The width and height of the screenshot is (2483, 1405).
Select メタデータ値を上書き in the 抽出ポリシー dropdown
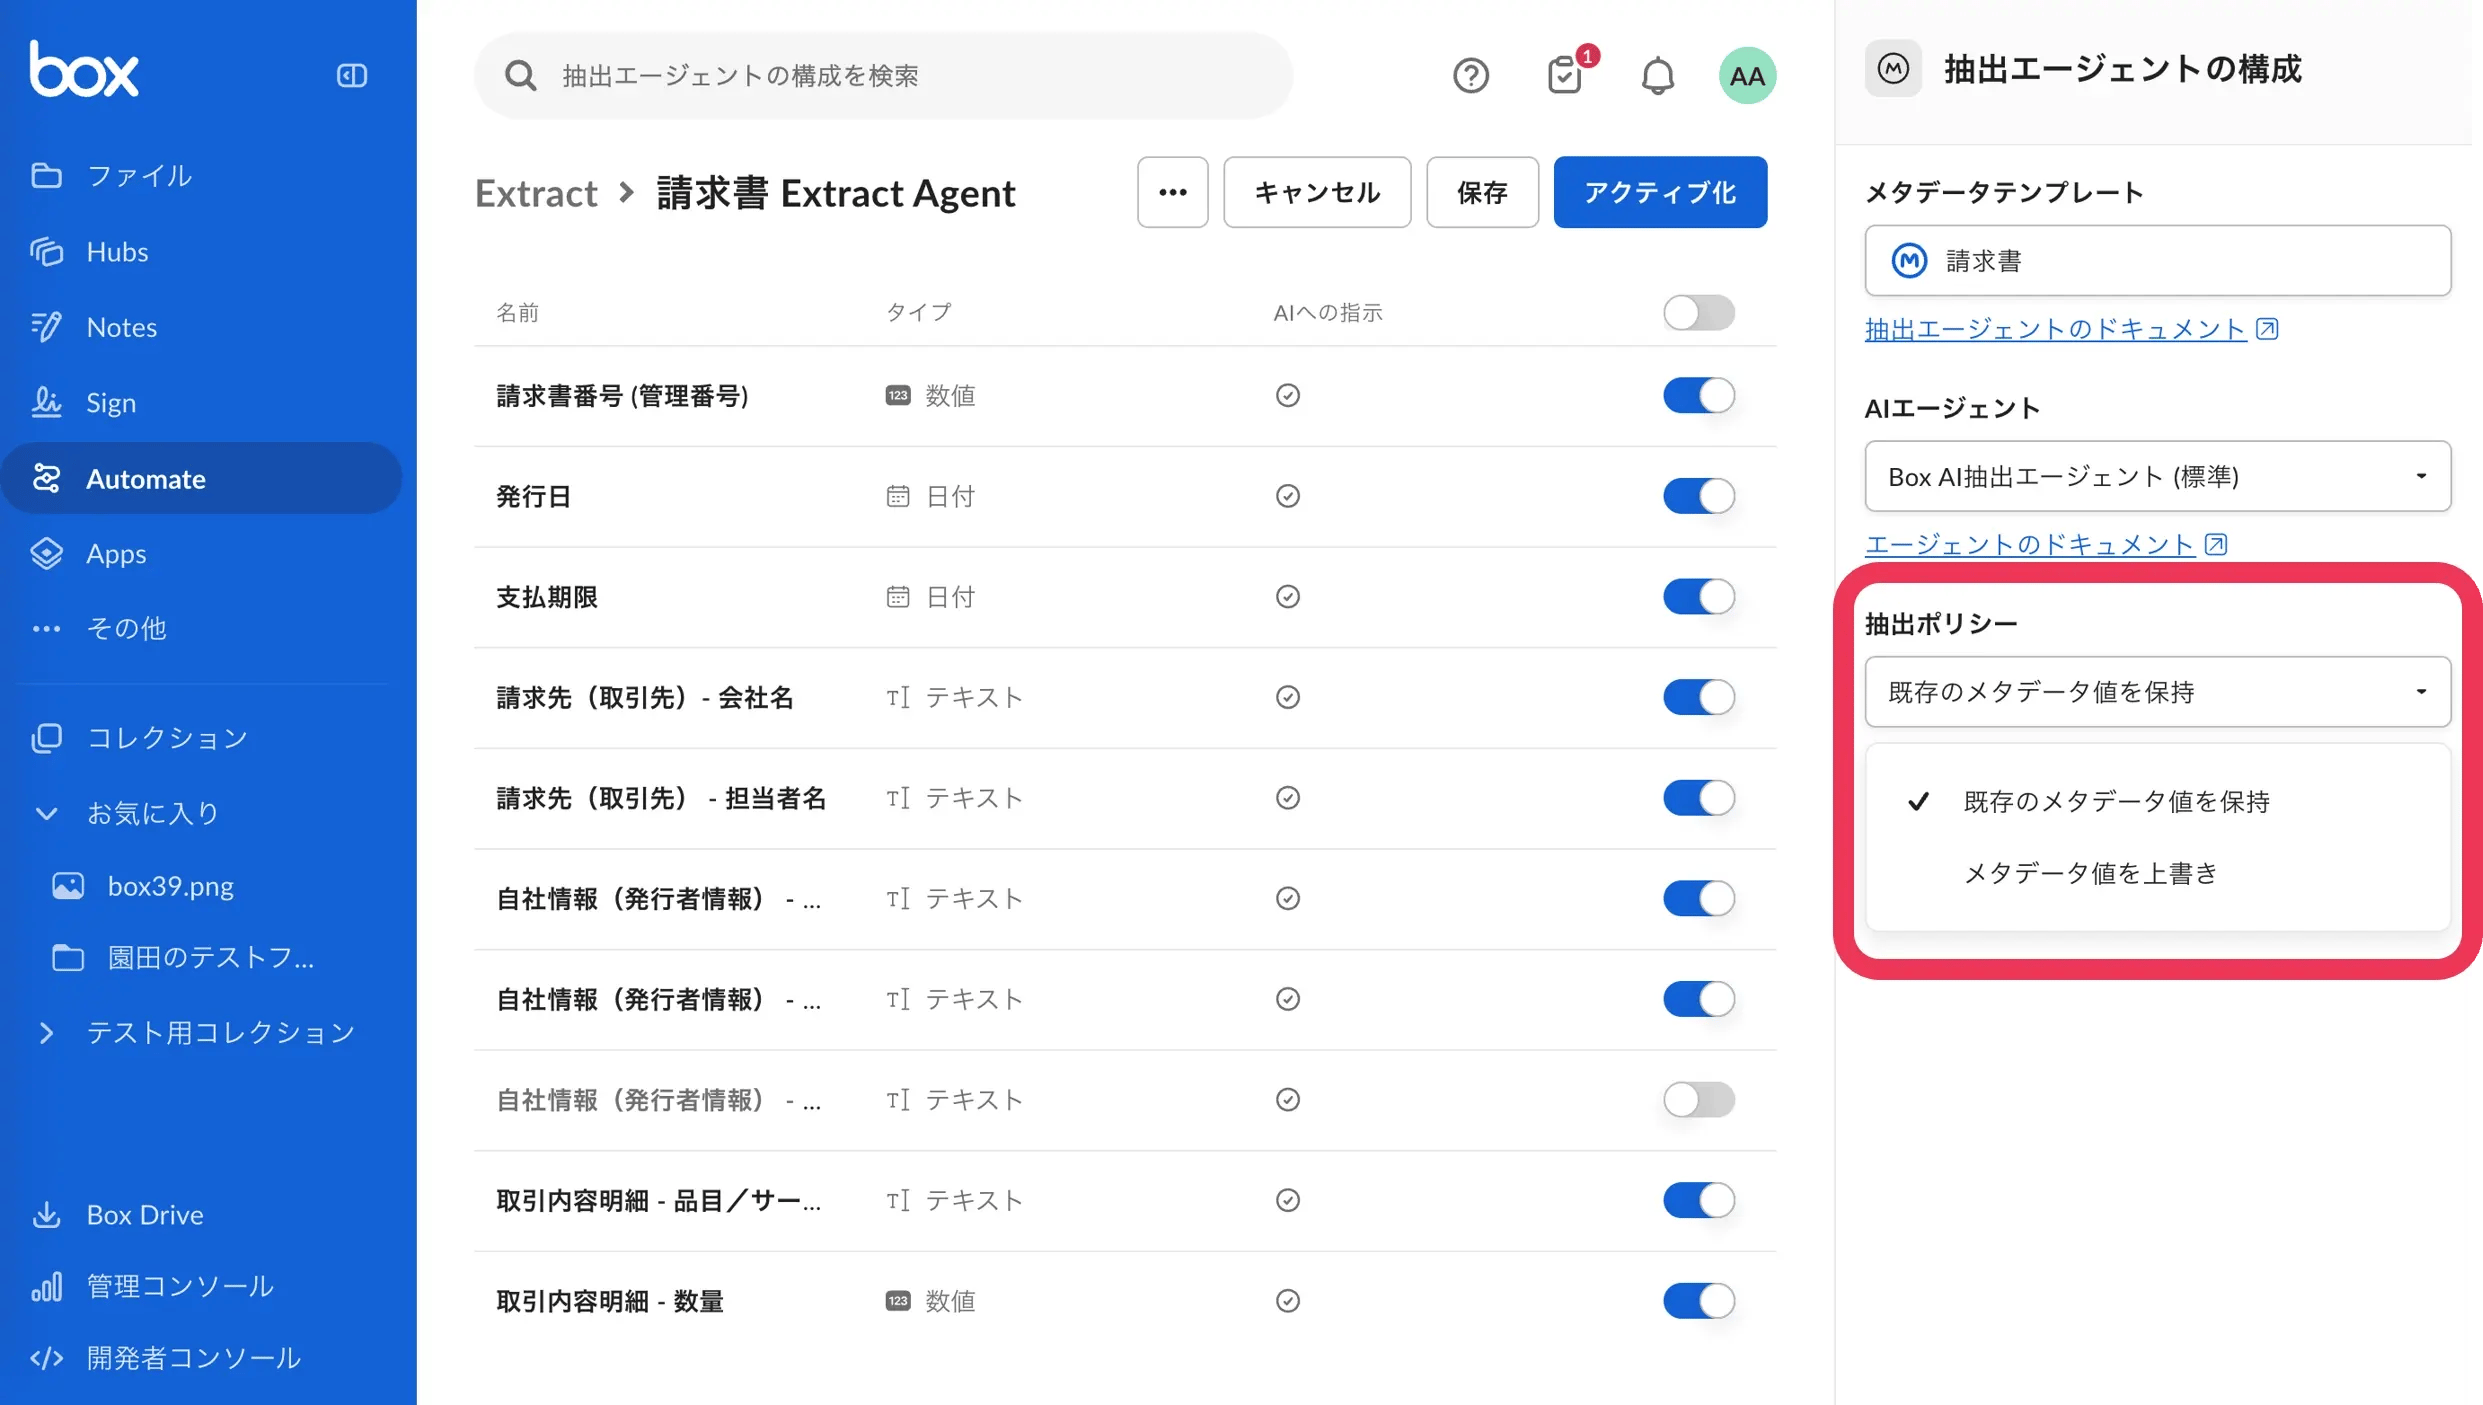click(2088, 871)
